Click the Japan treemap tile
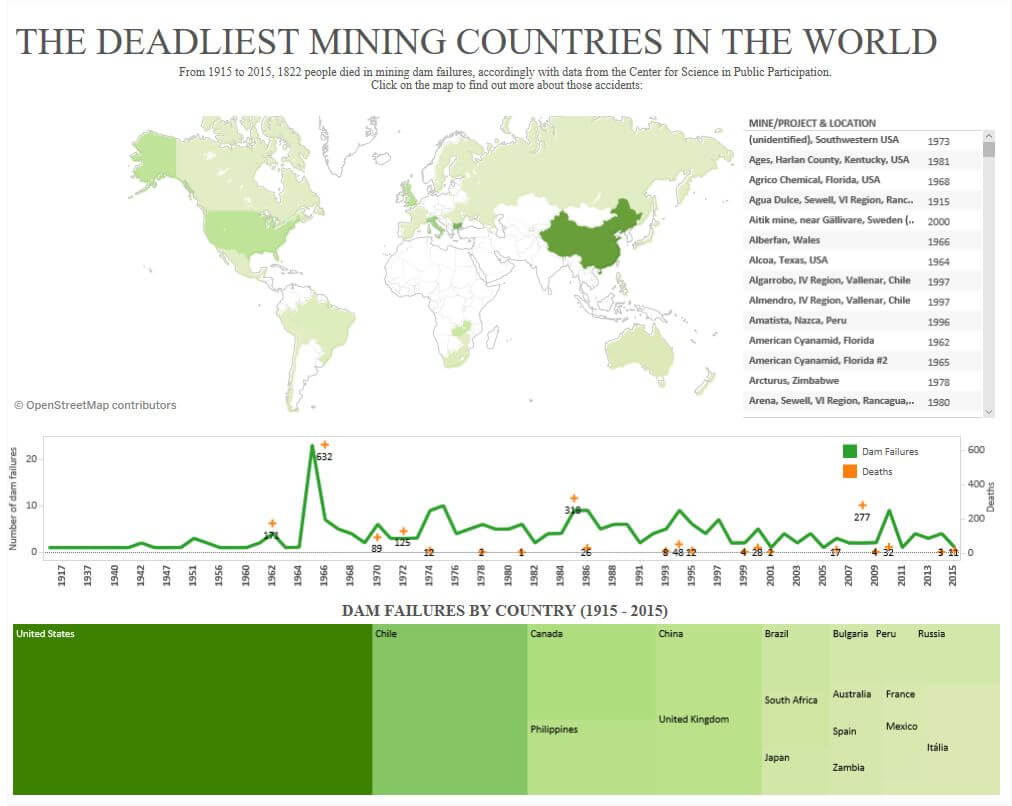 (x=794, y=771)
